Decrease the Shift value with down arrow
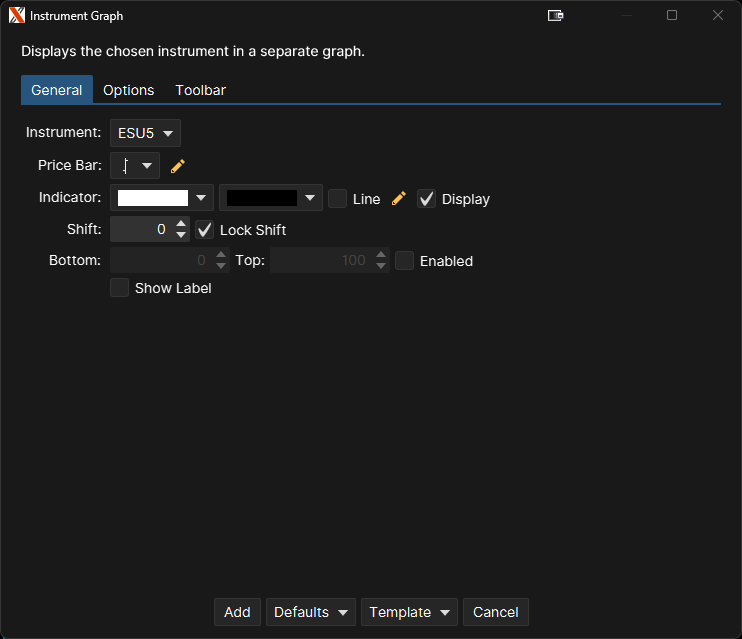Image resolution: width=742 pixels, height=639 pixels. [x=181, y=235]
